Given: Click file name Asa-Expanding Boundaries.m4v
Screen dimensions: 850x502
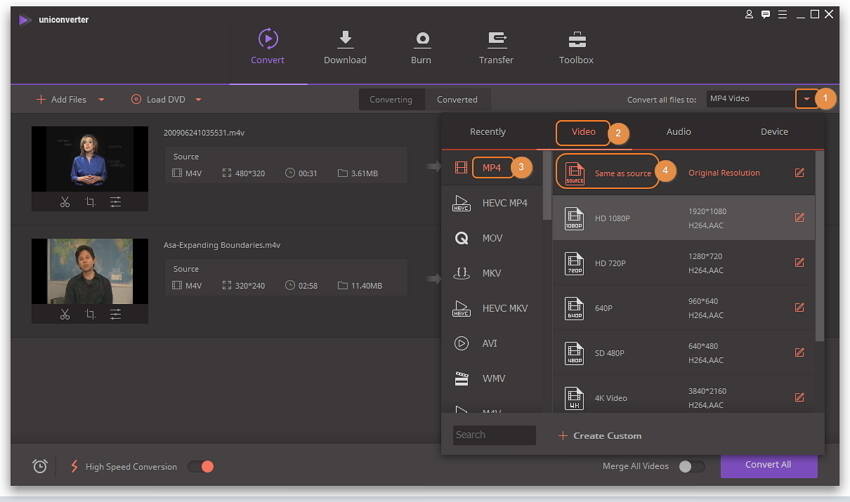Looking at the screenshot, I should click(222, 245).
